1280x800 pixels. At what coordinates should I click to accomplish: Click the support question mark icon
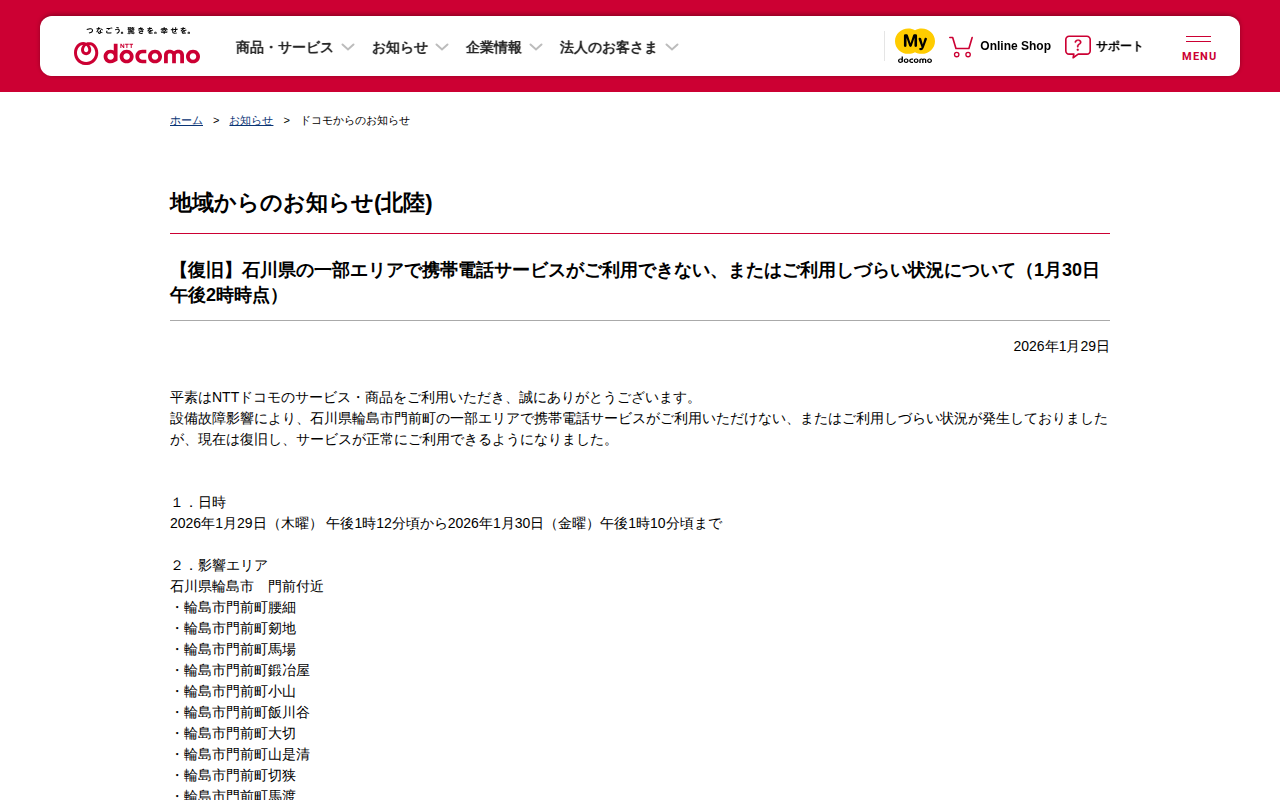click(1077, 46)
